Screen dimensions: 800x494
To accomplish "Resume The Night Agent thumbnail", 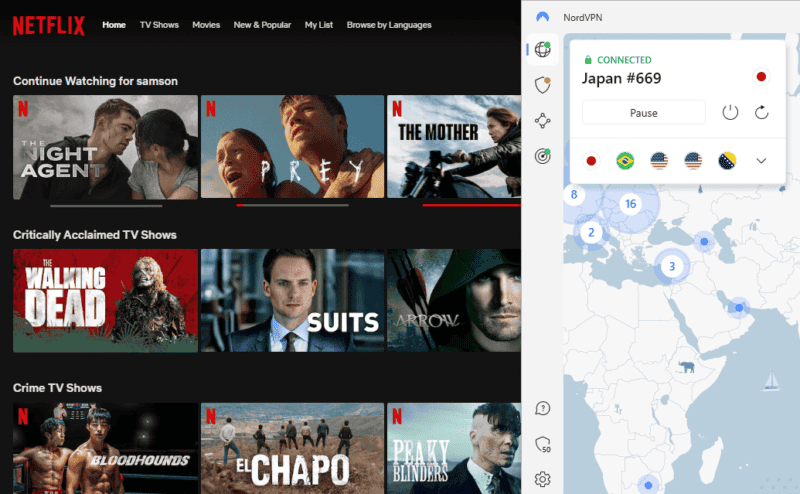I will click(x=105, y=147).
